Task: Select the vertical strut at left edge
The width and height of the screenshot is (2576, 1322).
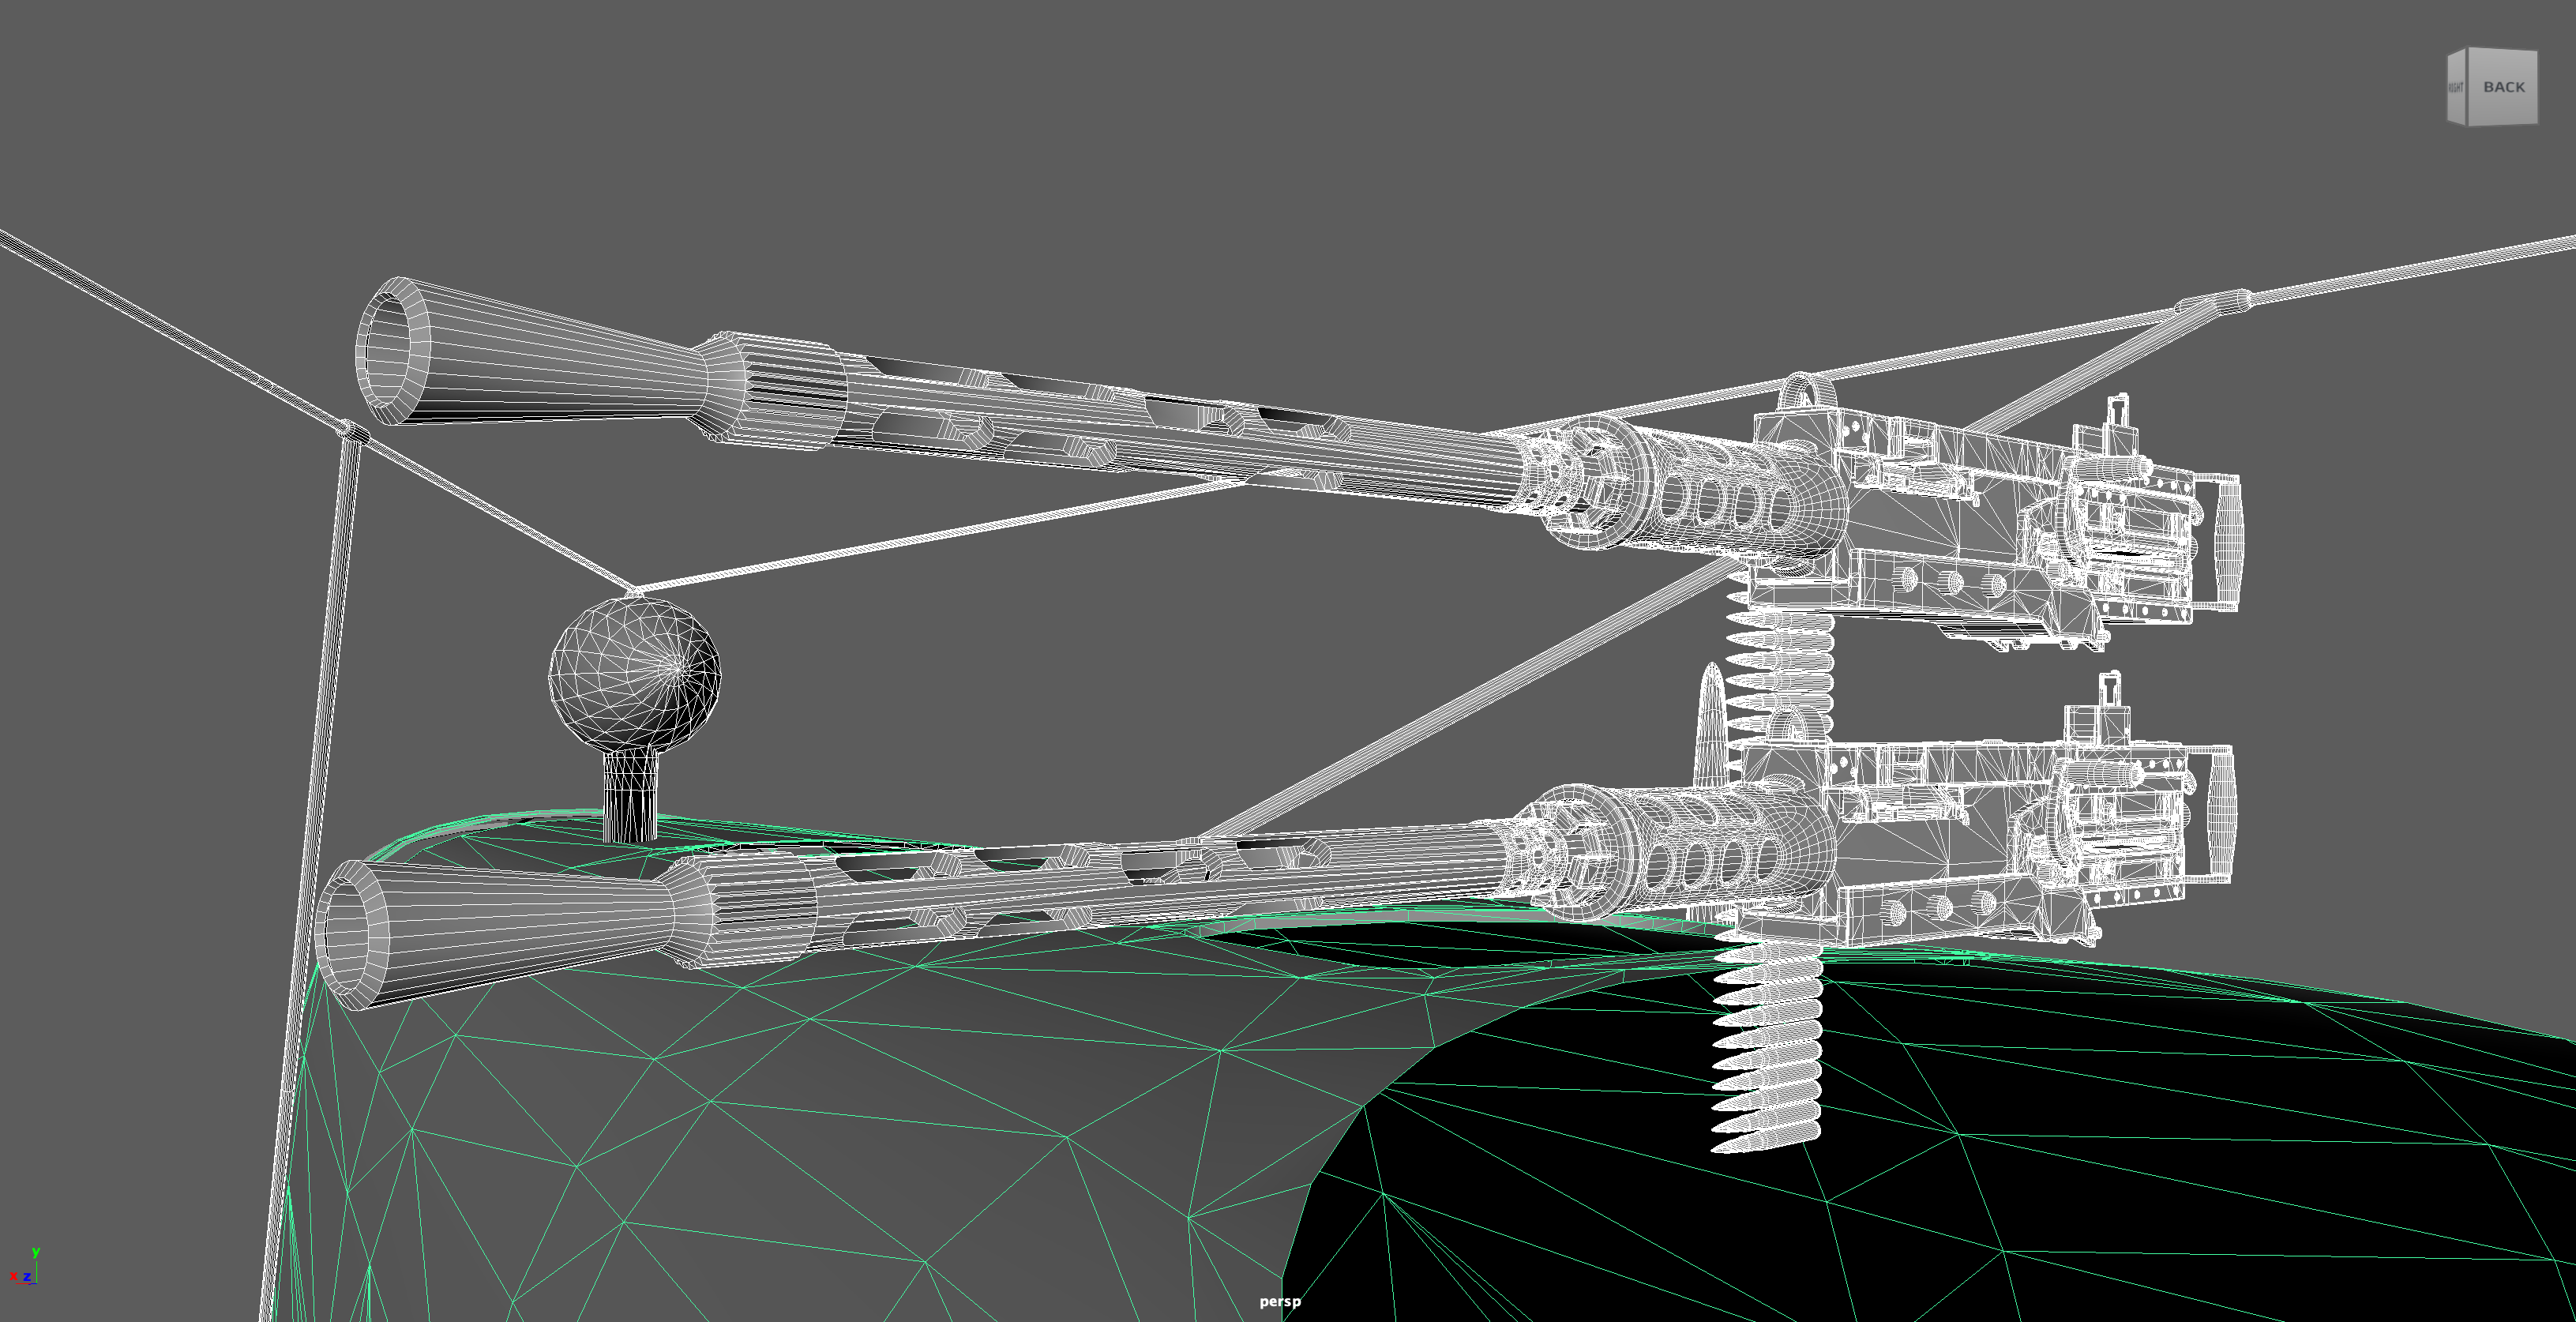Action: click(310, 870)
